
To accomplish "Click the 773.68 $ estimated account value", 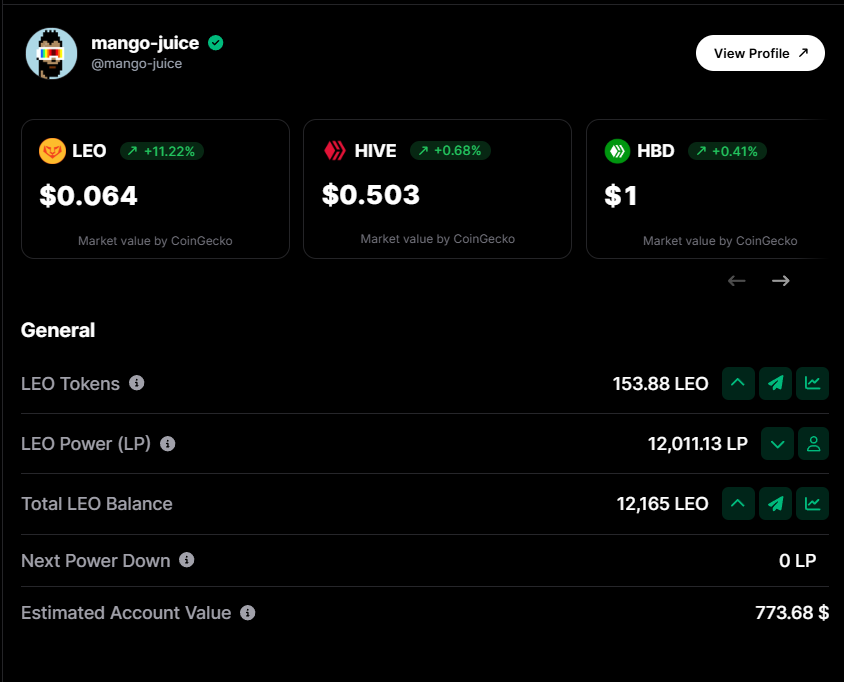I will tap(792, 613).
